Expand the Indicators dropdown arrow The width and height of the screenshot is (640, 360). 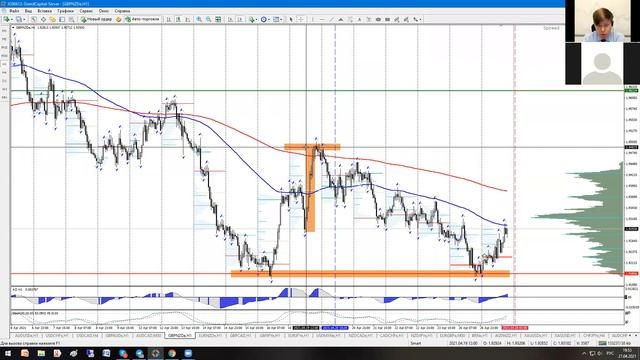(256, 19)
